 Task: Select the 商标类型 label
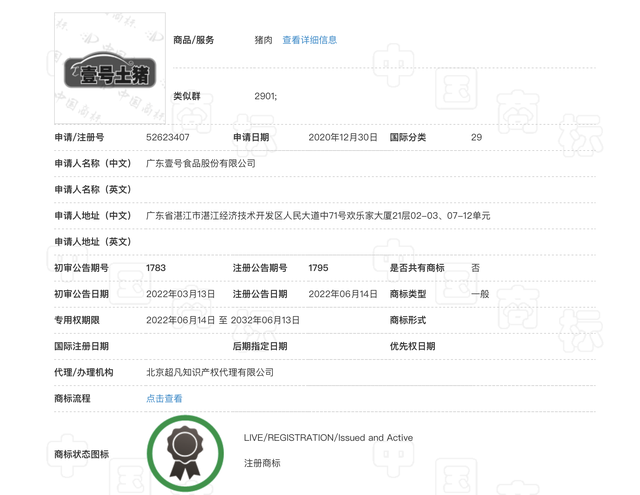(408, 294)
